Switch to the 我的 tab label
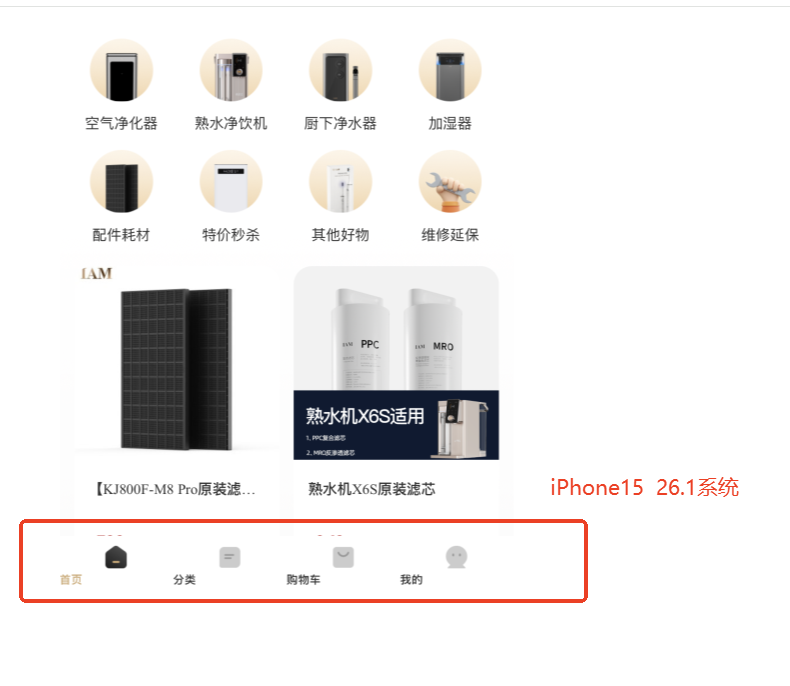Image resolution: width=790 pixels, height=686 pixels. (x=411, y=580)
